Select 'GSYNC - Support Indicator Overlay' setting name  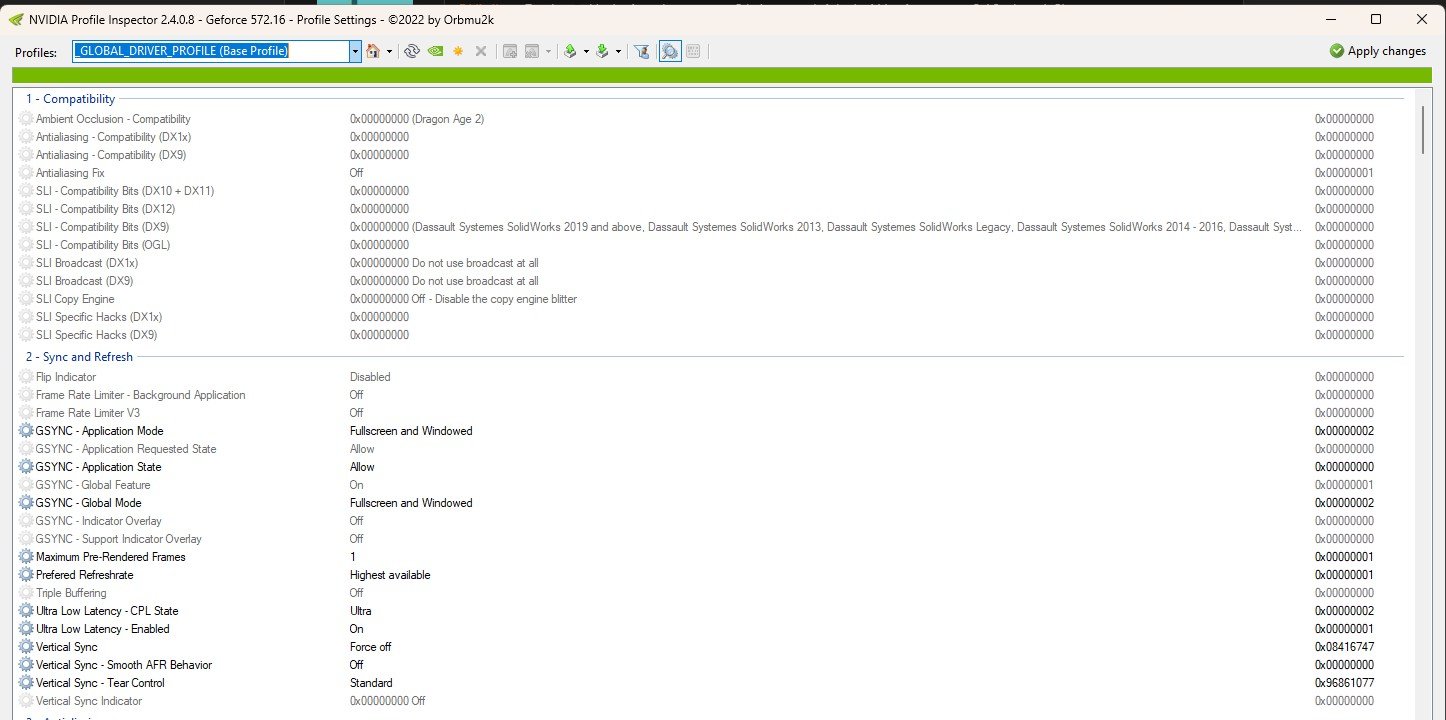[119, 539]
